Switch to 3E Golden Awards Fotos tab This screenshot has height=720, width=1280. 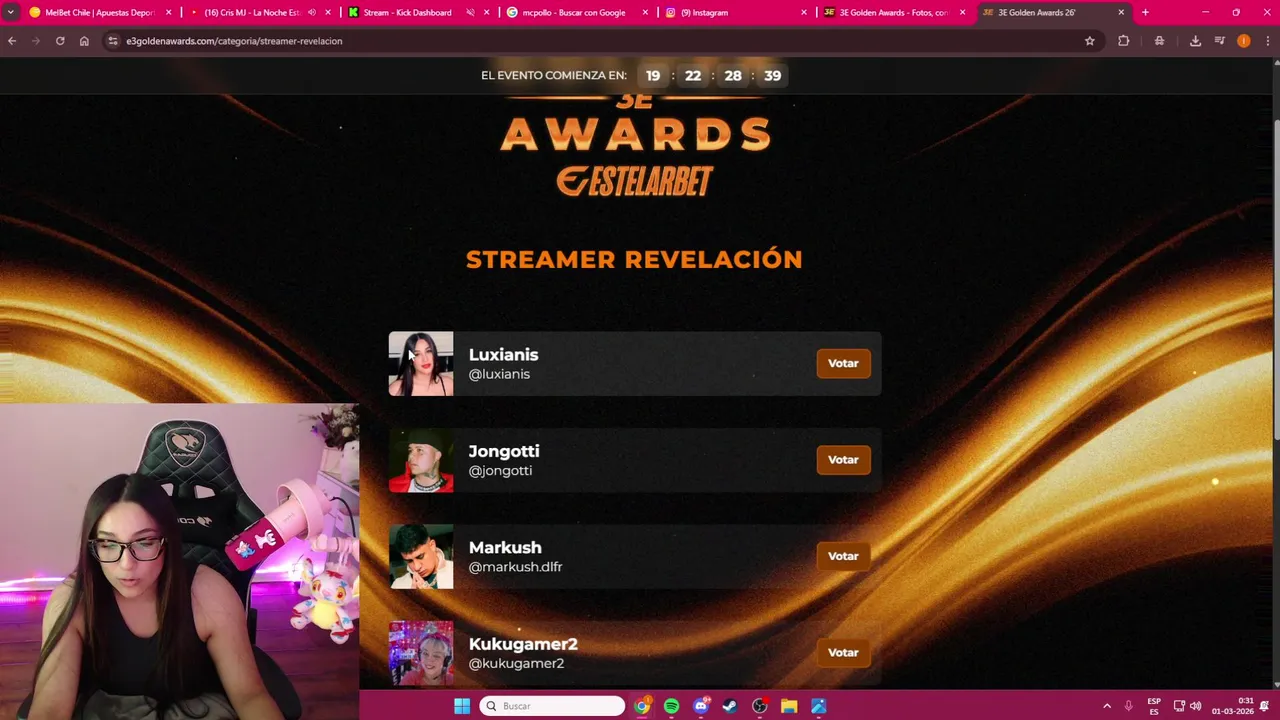tap(893, 13)
